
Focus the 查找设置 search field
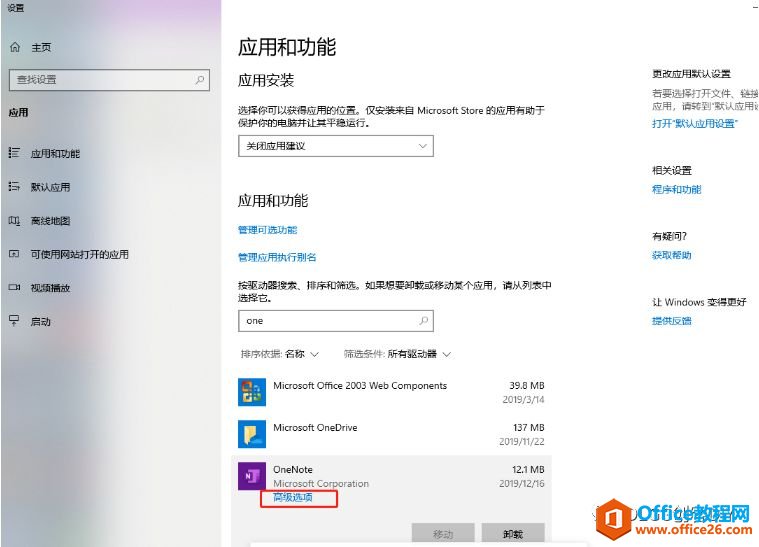click(x=109, y=80)
